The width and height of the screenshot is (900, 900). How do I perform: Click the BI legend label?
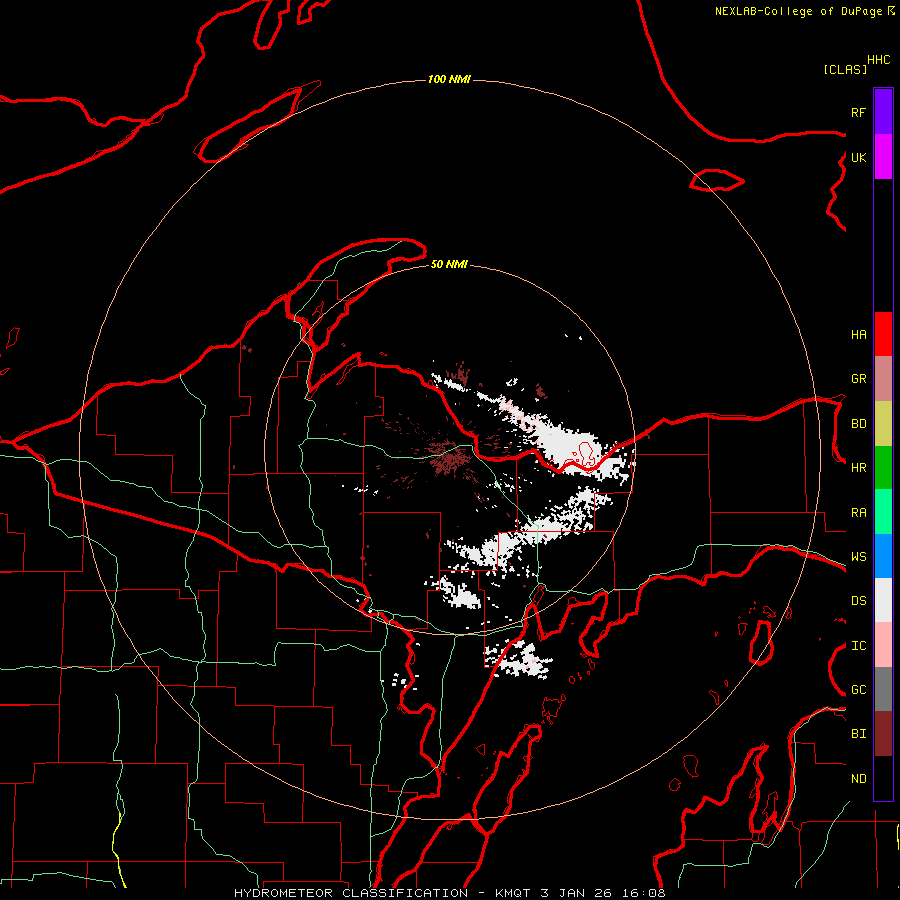[x=858, y=734]
